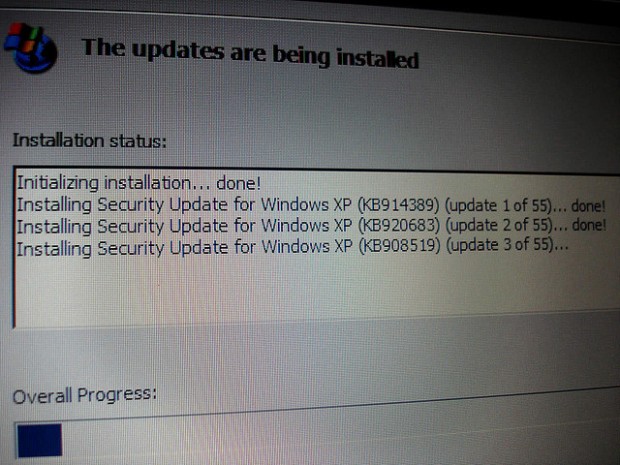Click the 'Initializing installation... done!' log line

click(x=139, y=183)
